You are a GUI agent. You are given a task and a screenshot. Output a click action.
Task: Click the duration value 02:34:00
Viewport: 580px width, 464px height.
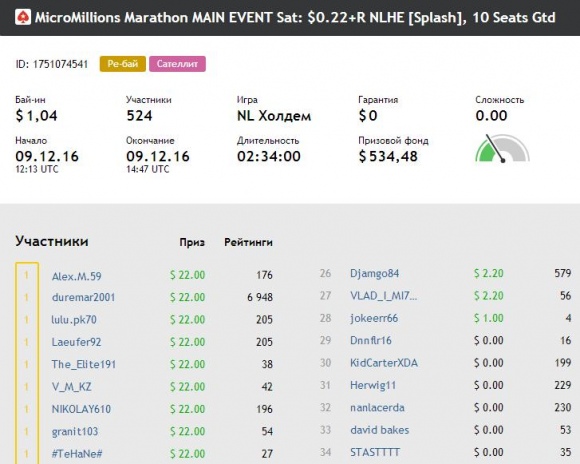point(269,157)
